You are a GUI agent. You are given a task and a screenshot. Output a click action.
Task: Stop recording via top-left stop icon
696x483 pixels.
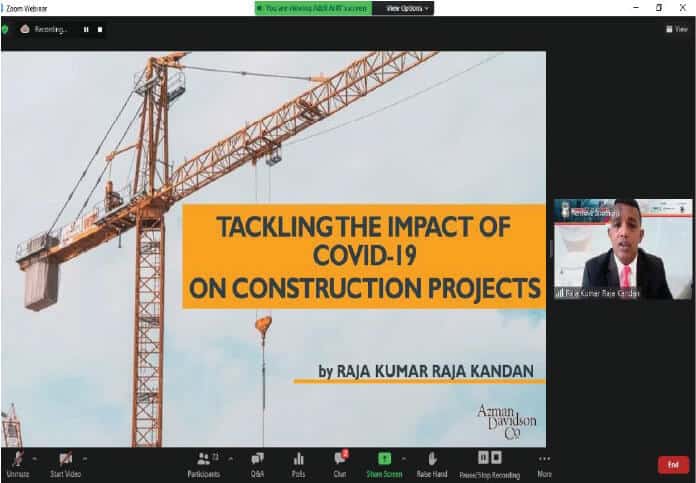[x=100, y=29]
